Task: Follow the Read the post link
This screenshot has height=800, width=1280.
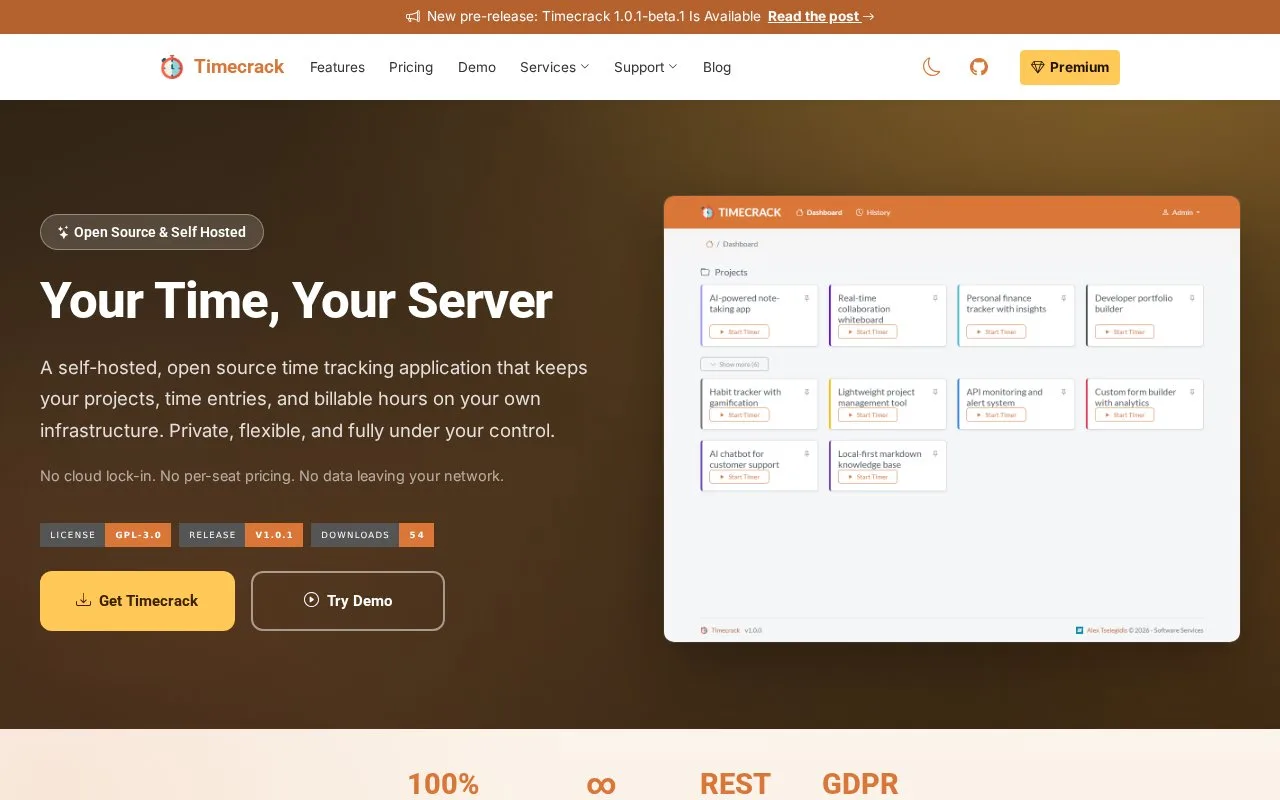Action: [821, 16]
